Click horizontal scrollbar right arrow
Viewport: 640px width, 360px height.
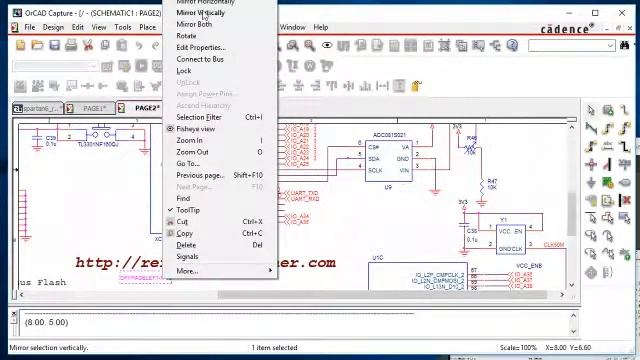coord(562,295)
